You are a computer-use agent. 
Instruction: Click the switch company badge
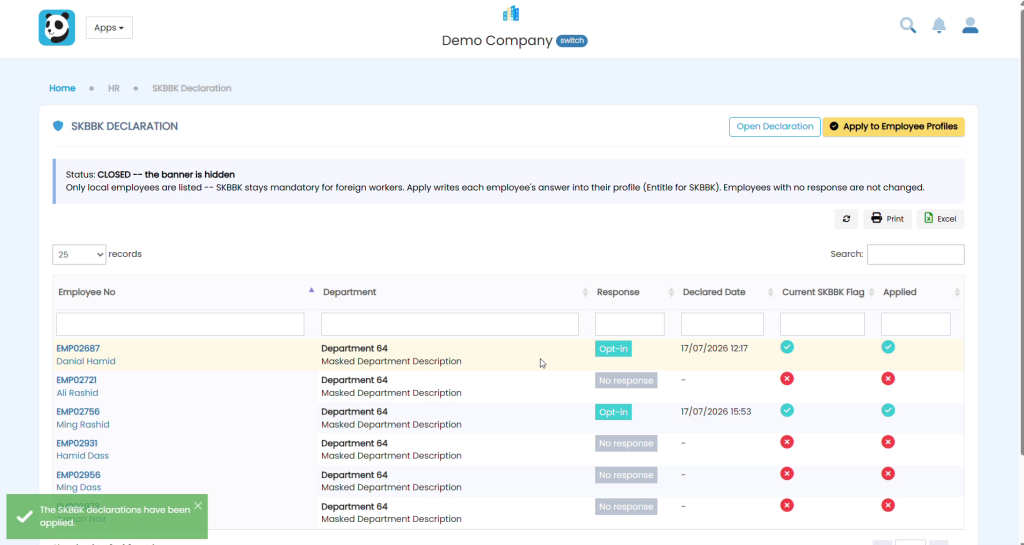coord(571,40)
